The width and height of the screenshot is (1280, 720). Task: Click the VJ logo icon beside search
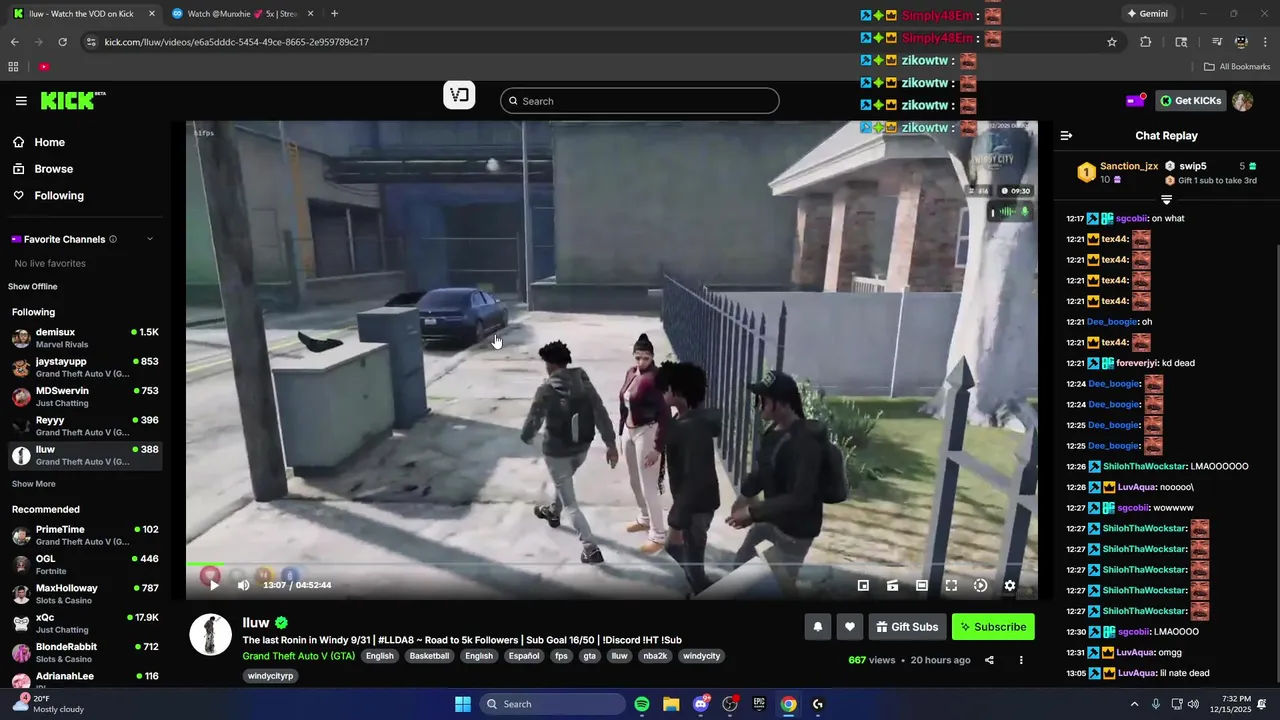coord(459,96)
